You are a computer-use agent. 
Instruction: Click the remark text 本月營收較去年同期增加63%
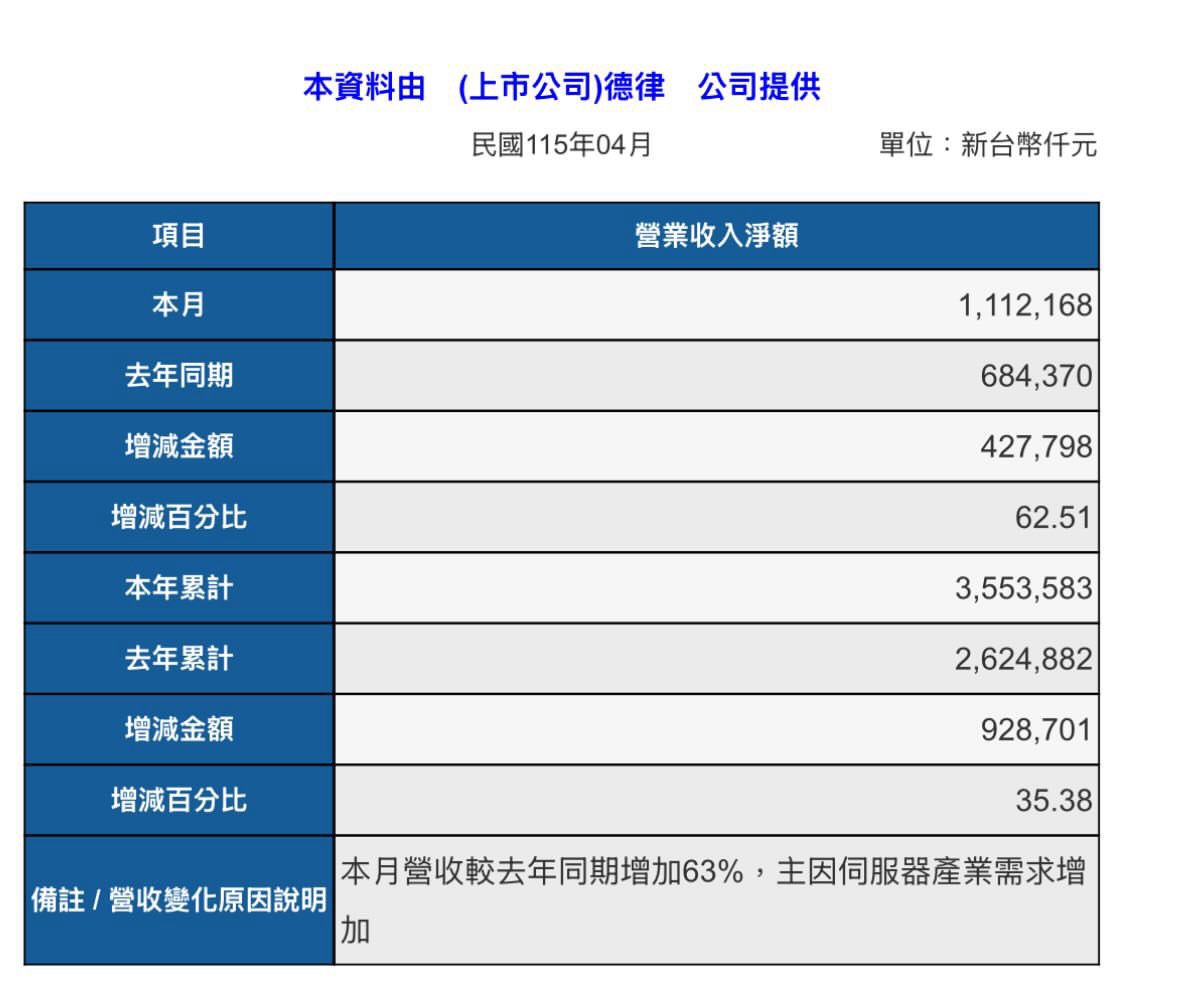[x=542, y=872]
